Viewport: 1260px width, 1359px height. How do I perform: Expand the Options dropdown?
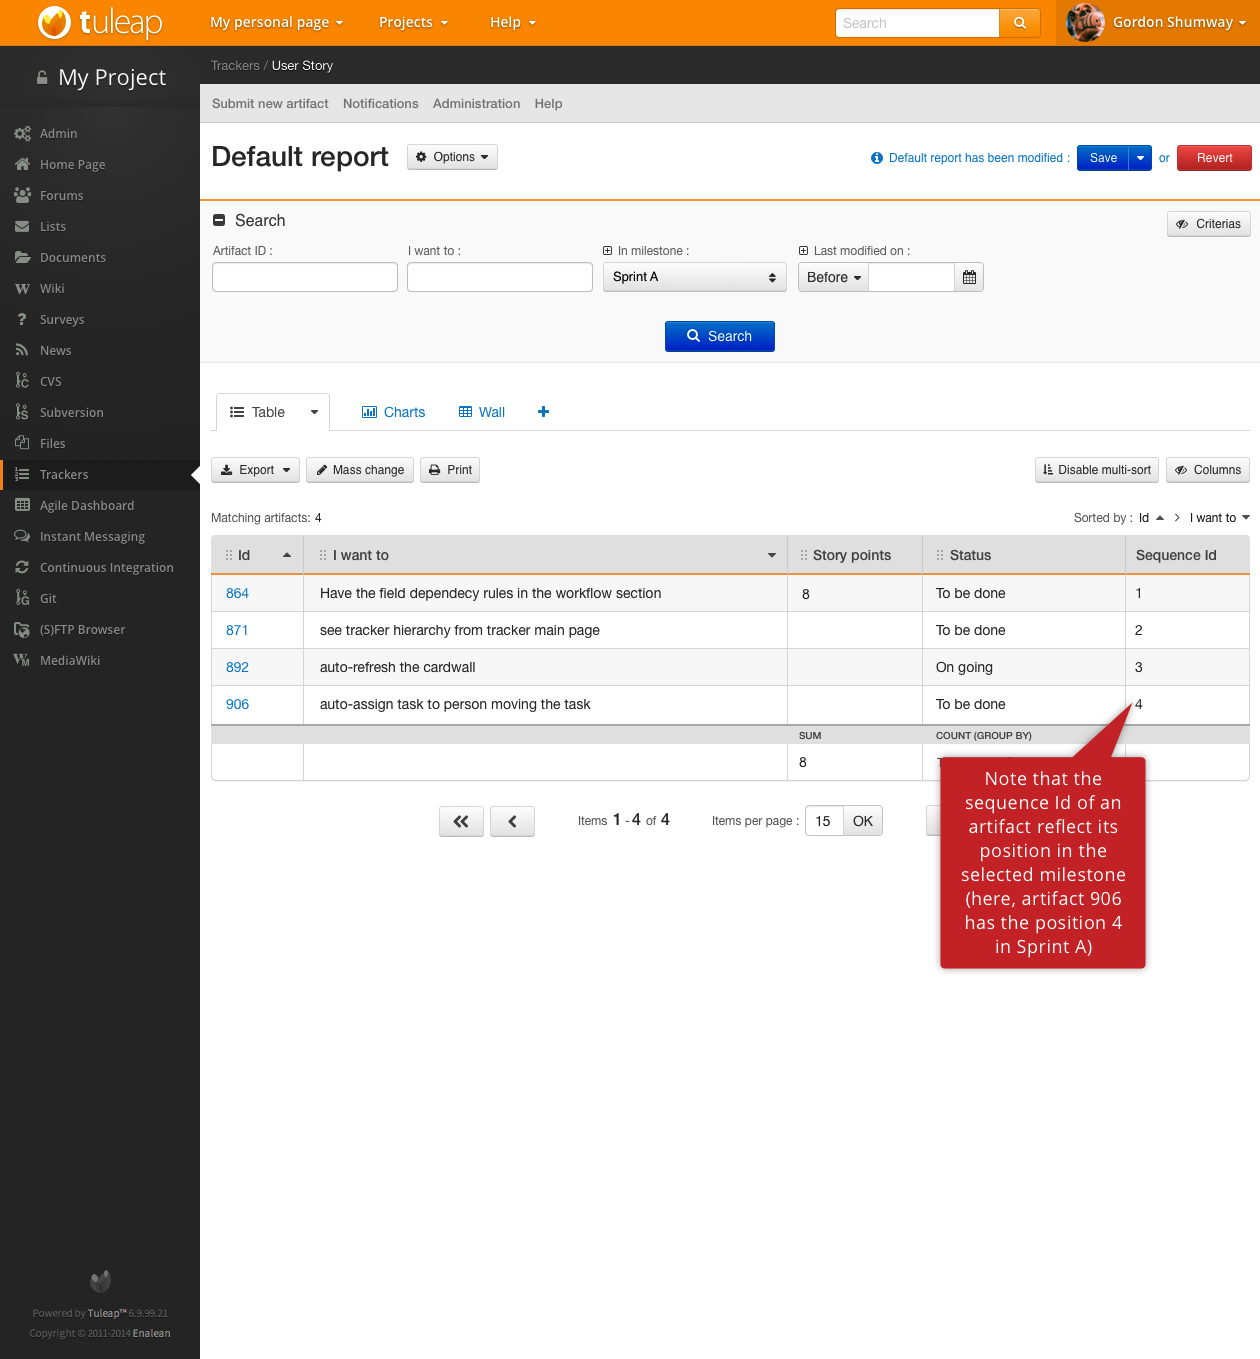click(x=452, y=157)
